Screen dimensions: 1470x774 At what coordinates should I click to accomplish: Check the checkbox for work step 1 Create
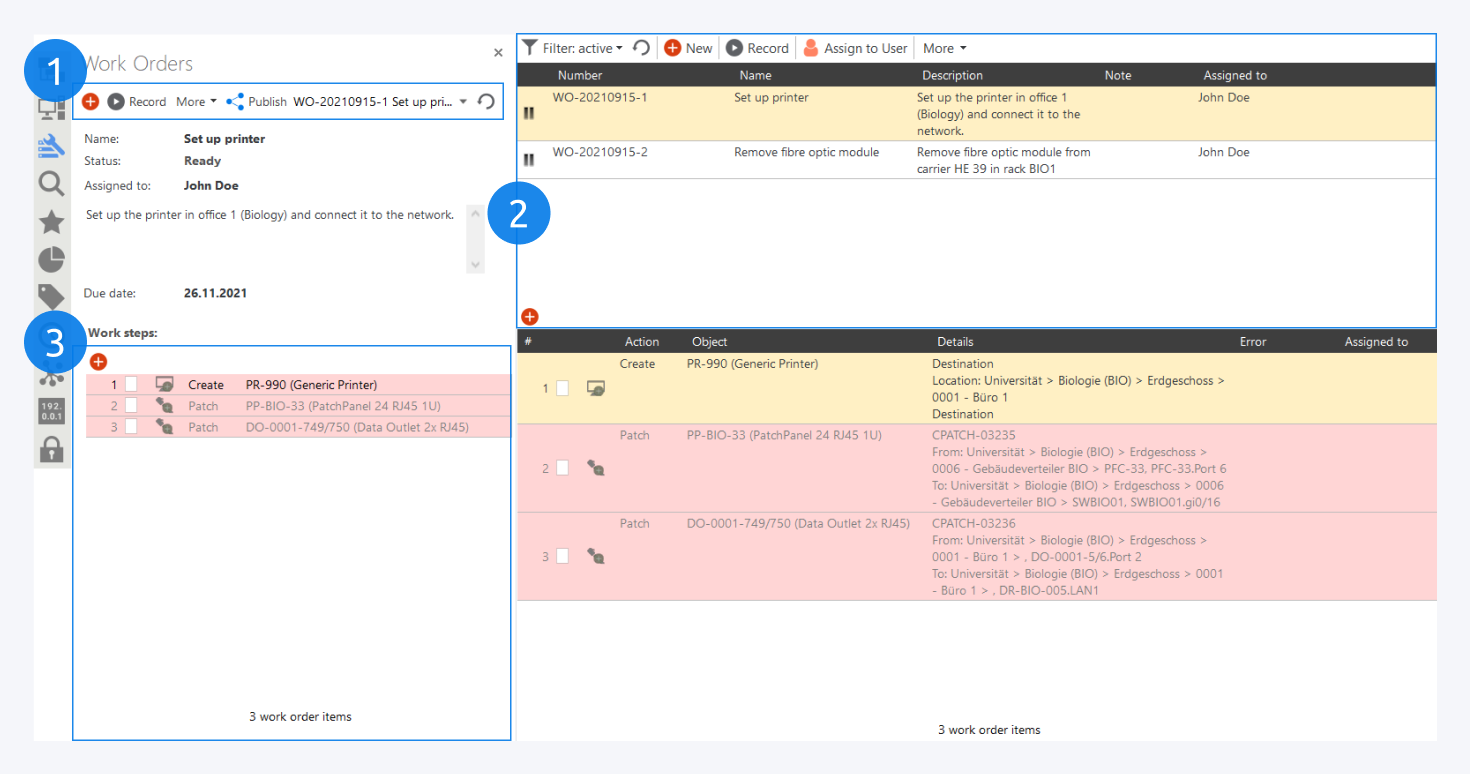pyautogui.click(x=130, y=384)
